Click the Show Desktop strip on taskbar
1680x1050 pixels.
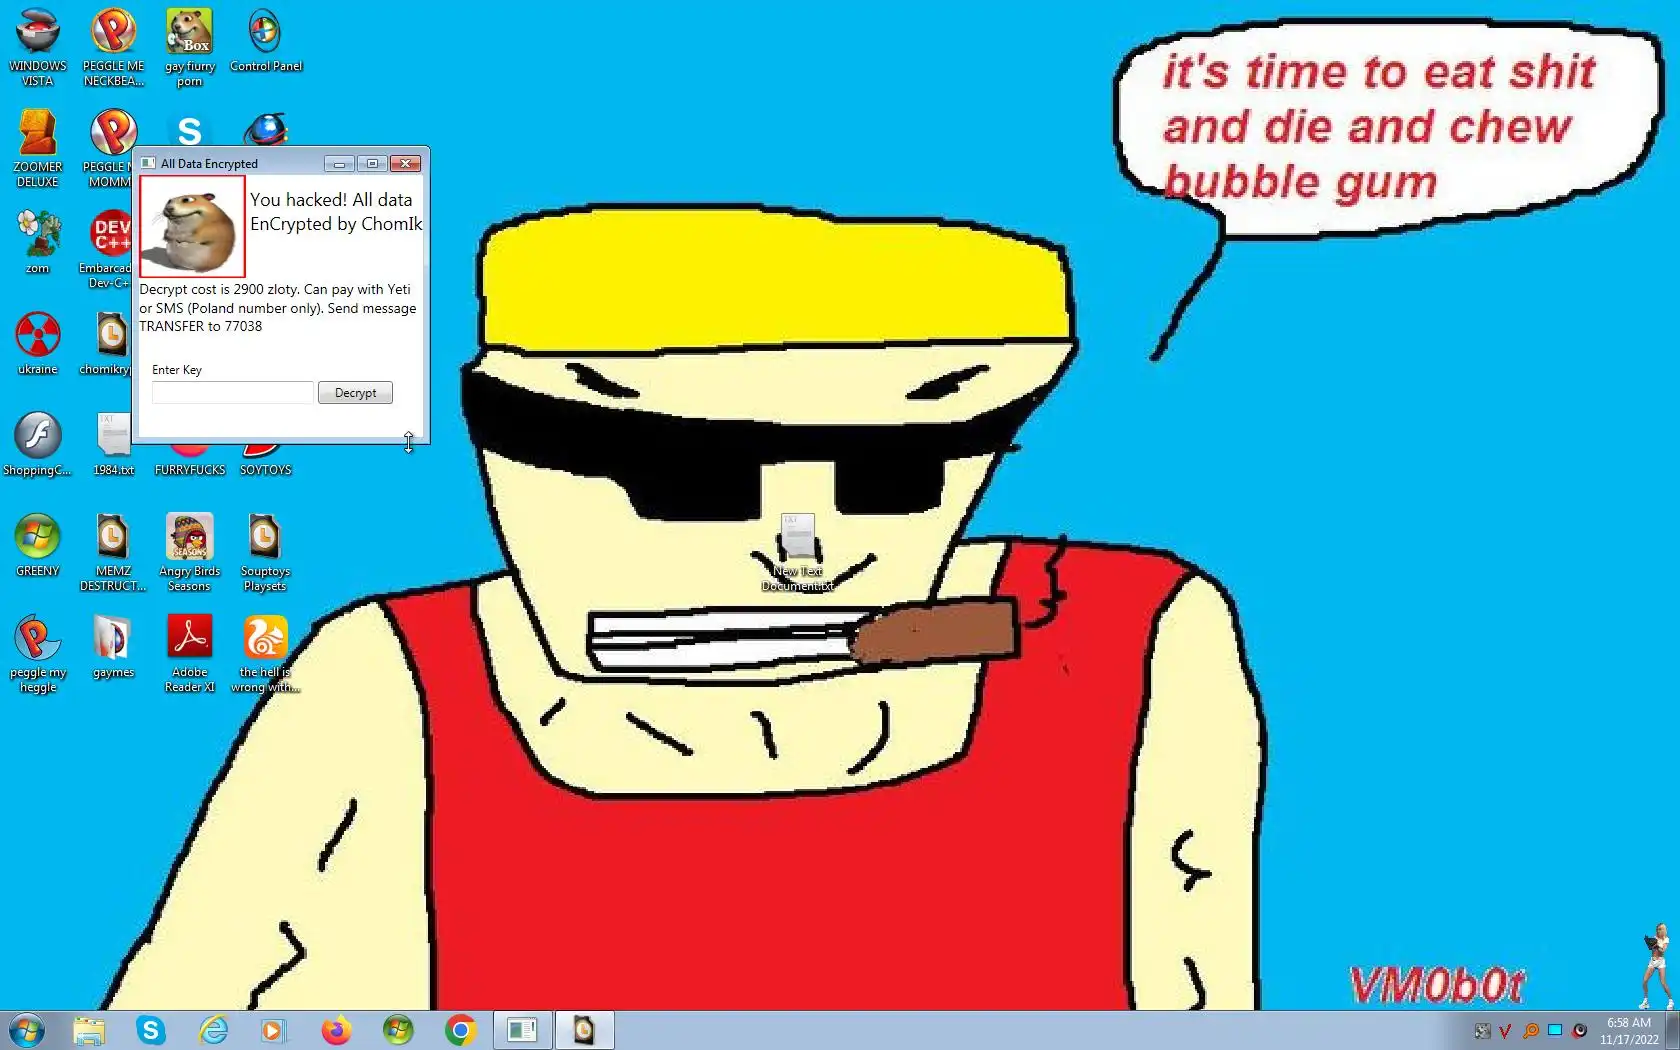[1672, 1031]
